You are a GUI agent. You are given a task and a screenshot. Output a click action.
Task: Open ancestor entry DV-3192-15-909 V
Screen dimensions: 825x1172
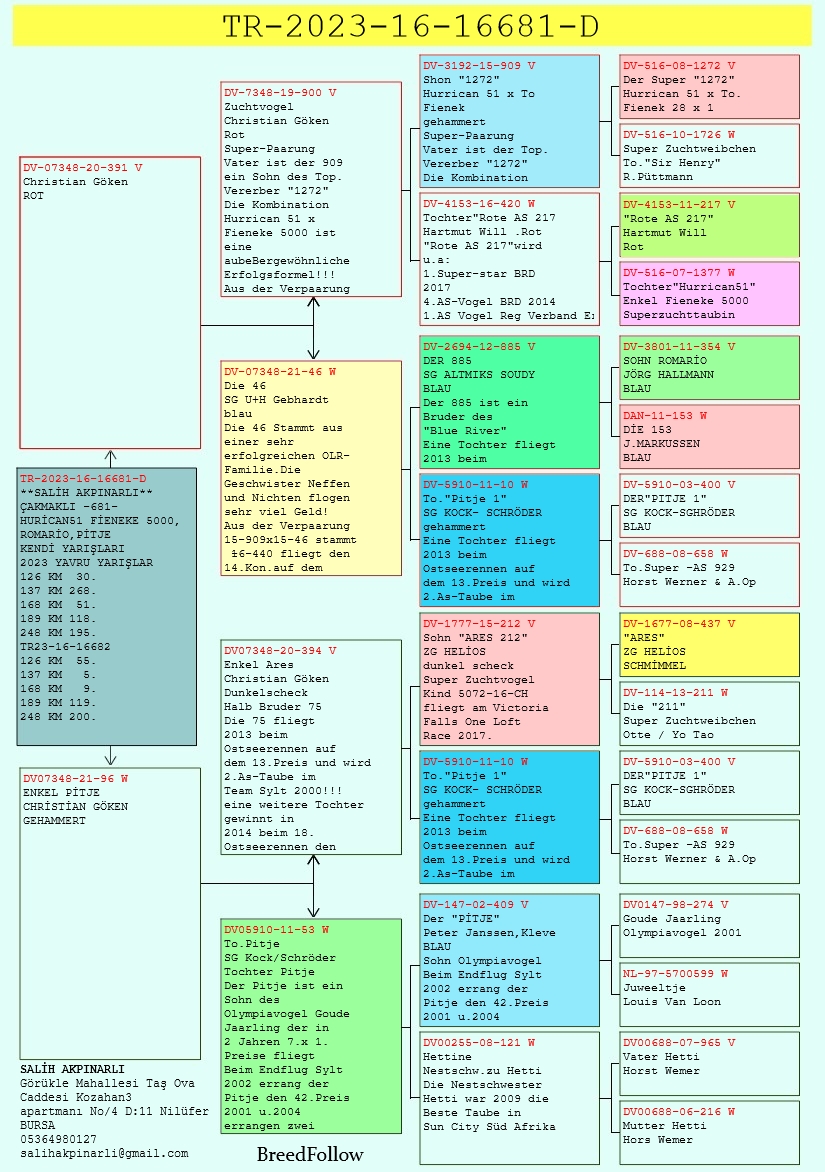click(479, 65)
